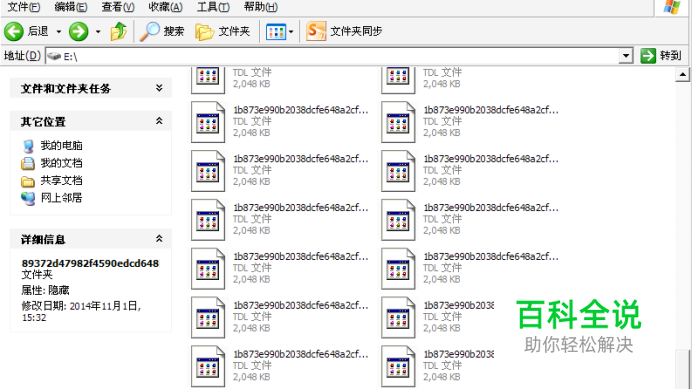Open the 文件(F) menu

[24, 7]
